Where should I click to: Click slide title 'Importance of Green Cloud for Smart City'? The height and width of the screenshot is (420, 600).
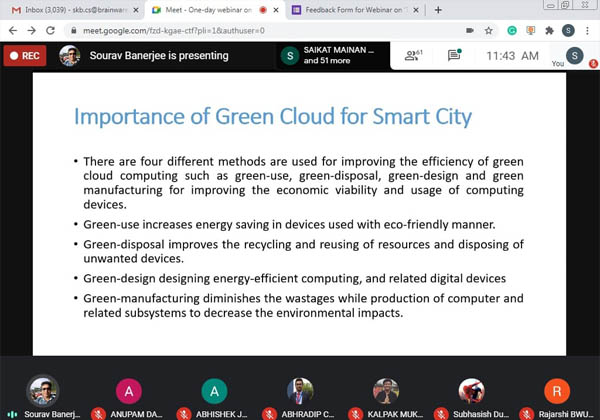(273, 117)
